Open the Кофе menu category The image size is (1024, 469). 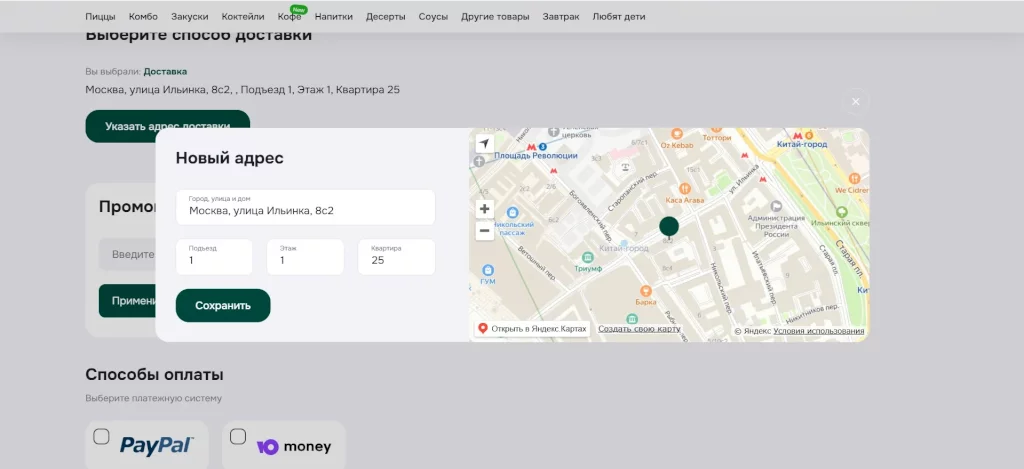289,17
